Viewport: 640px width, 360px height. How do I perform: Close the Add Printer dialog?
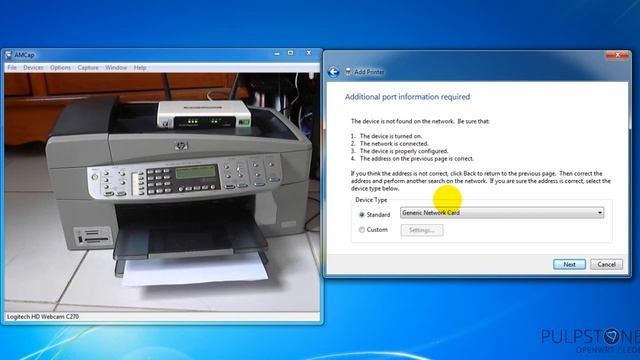click(617, 55)
